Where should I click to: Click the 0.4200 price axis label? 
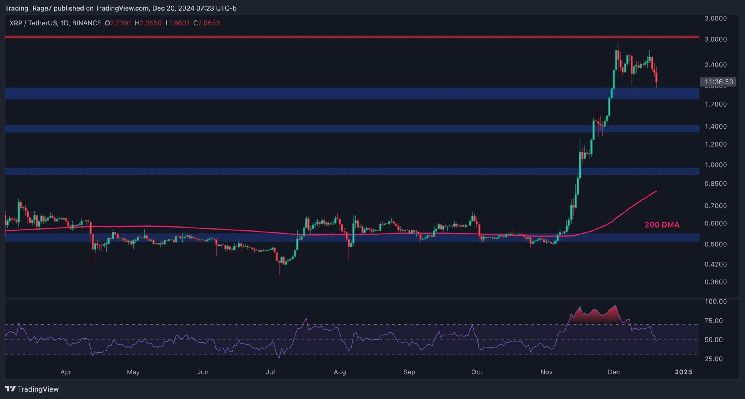coord(715,264)
